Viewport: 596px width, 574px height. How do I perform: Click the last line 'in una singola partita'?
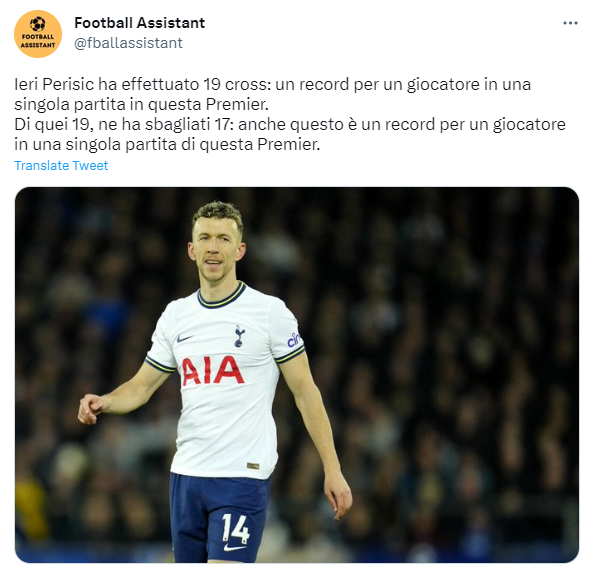point(167,144)
